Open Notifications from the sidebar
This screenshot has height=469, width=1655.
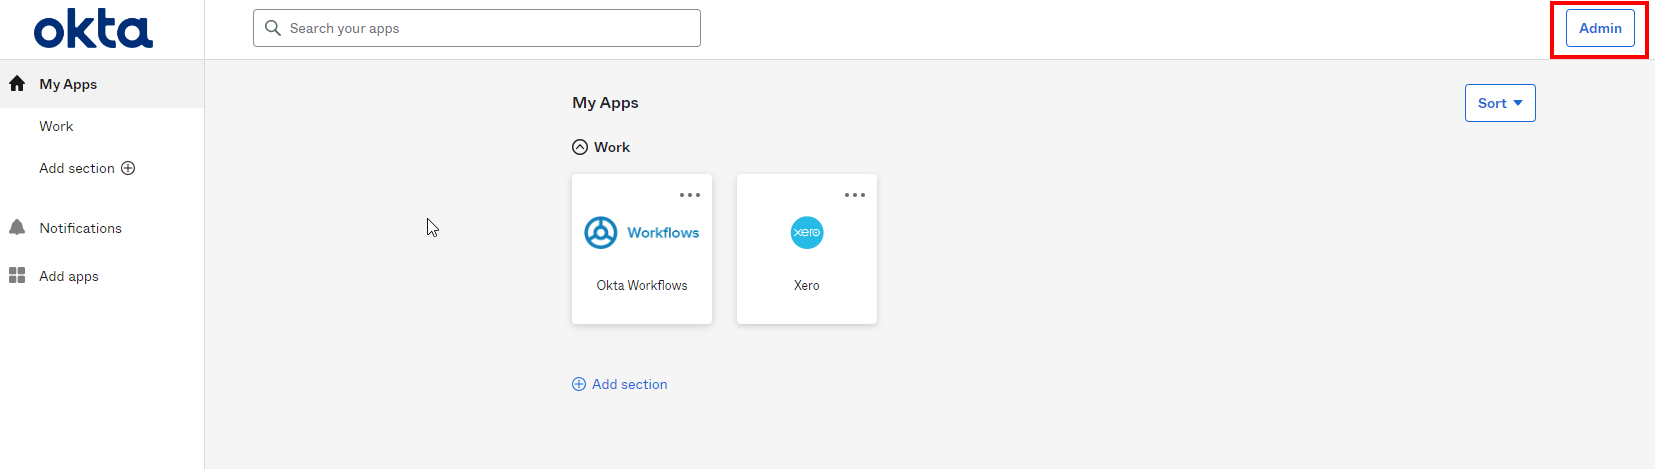80,228
